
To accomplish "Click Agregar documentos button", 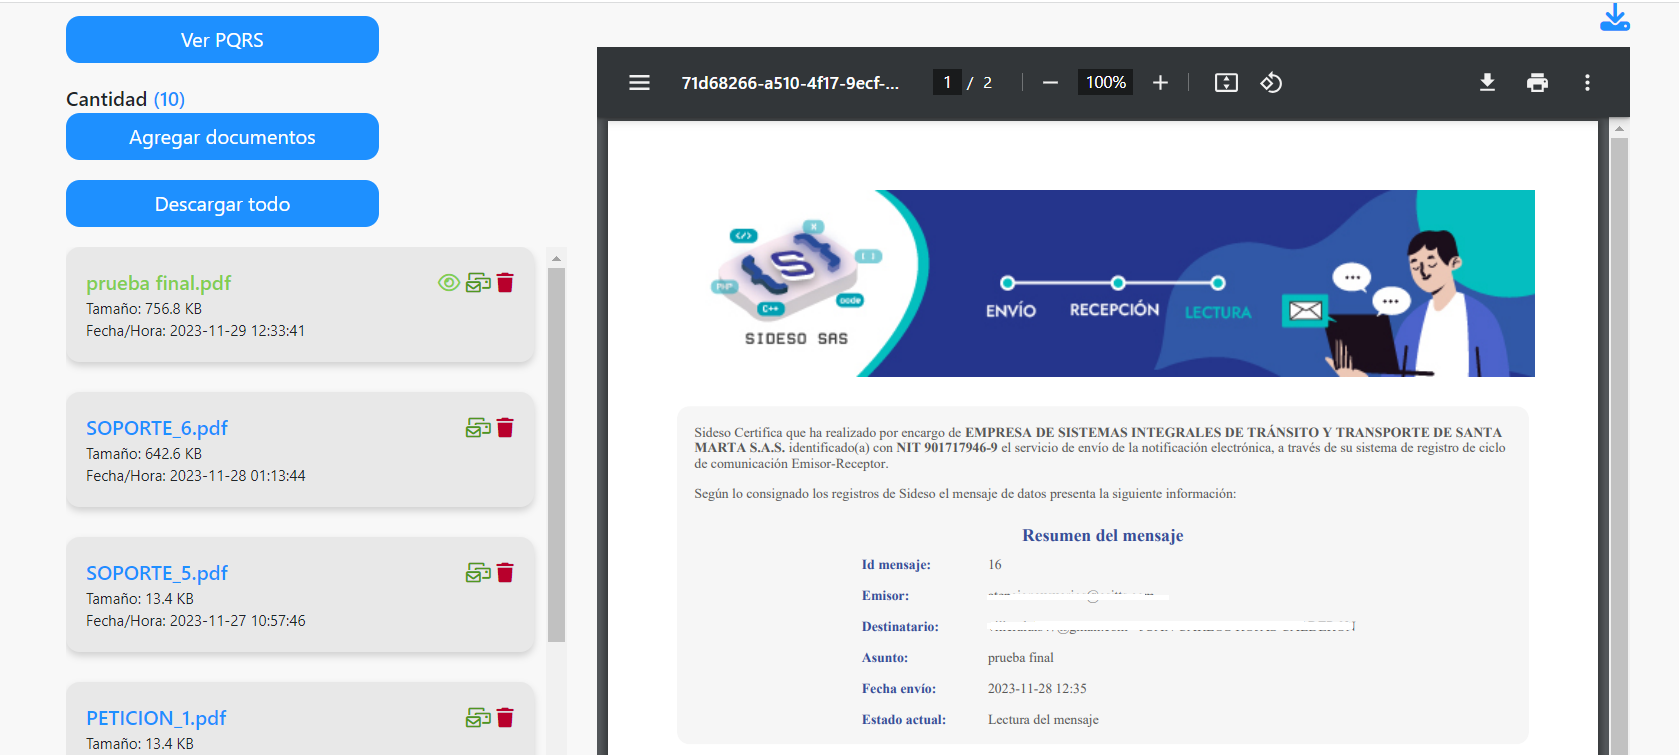I will click(x=222, y=137).
